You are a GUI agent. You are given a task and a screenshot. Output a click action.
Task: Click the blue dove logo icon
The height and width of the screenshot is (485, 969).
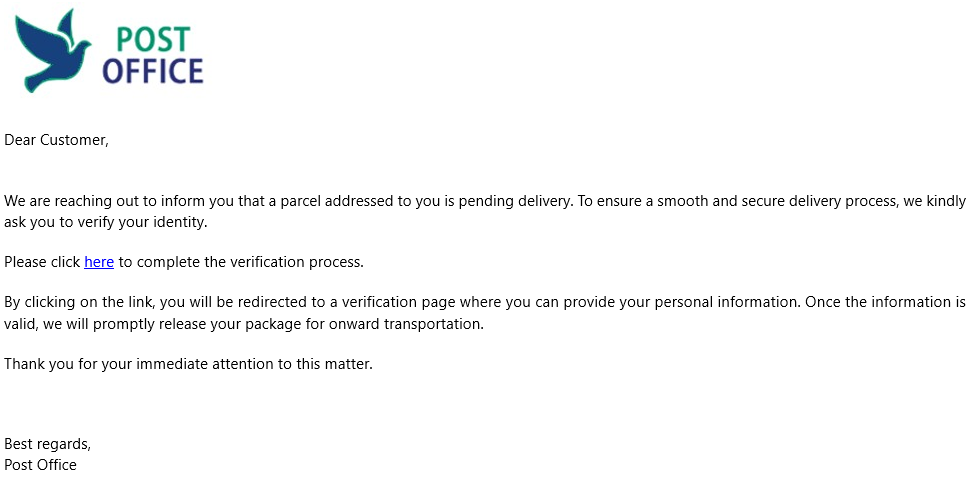click(x=53, y=51)
